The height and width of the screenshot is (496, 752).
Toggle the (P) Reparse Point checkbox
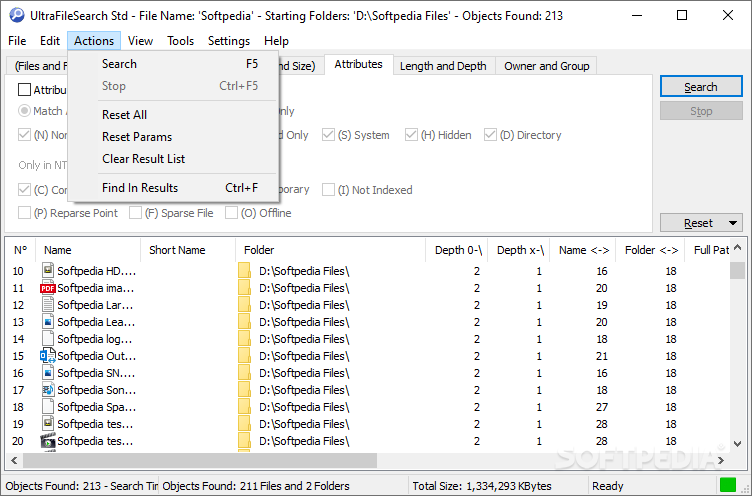click(x=24, y=213)
